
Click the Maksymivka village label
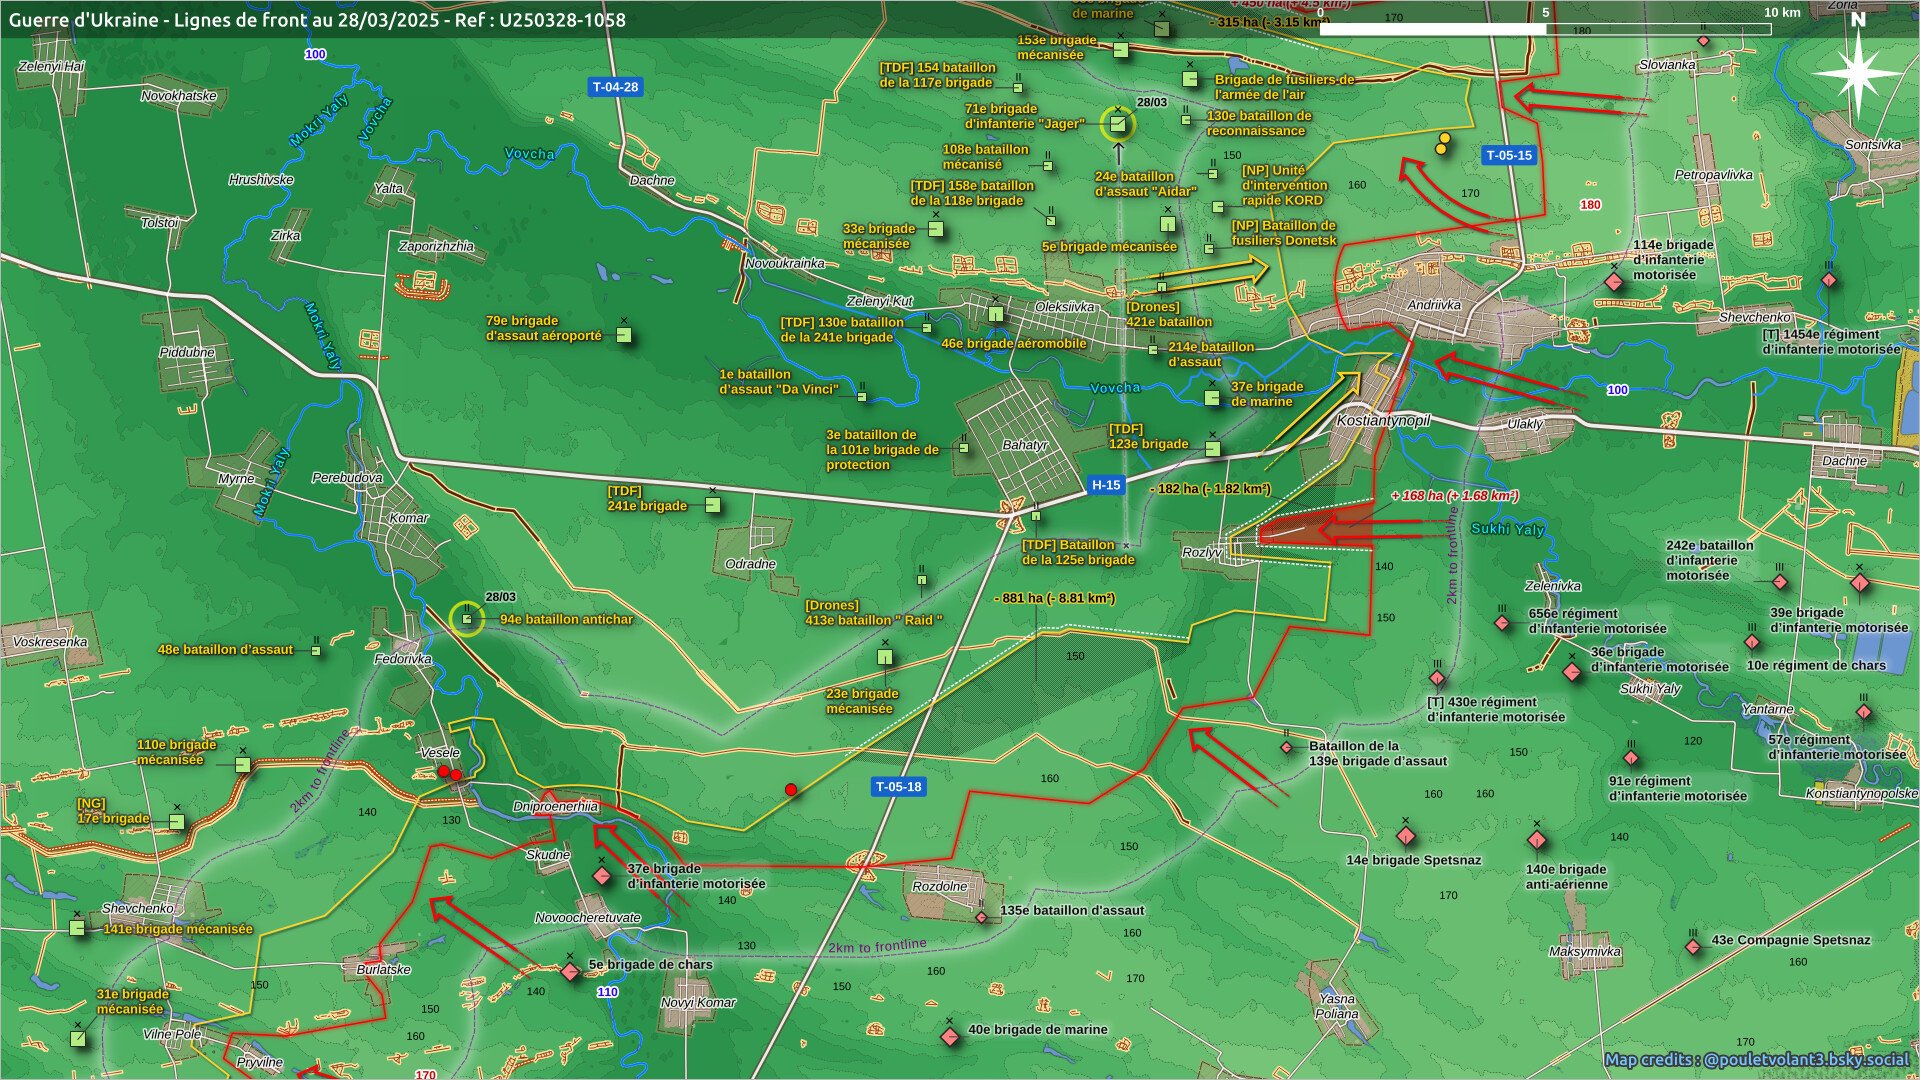(1585, 951)
